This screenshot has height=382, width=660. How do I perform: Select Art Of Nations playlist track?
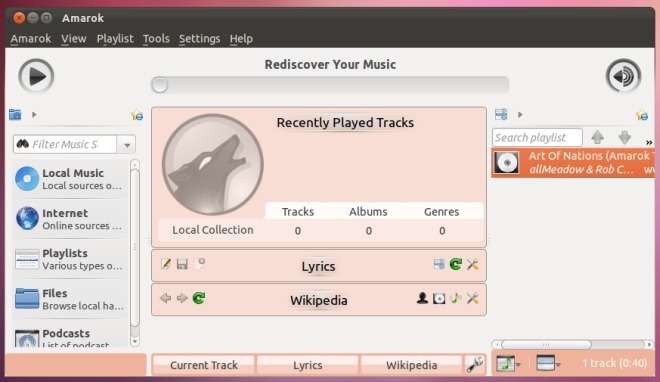click(573, 162)
